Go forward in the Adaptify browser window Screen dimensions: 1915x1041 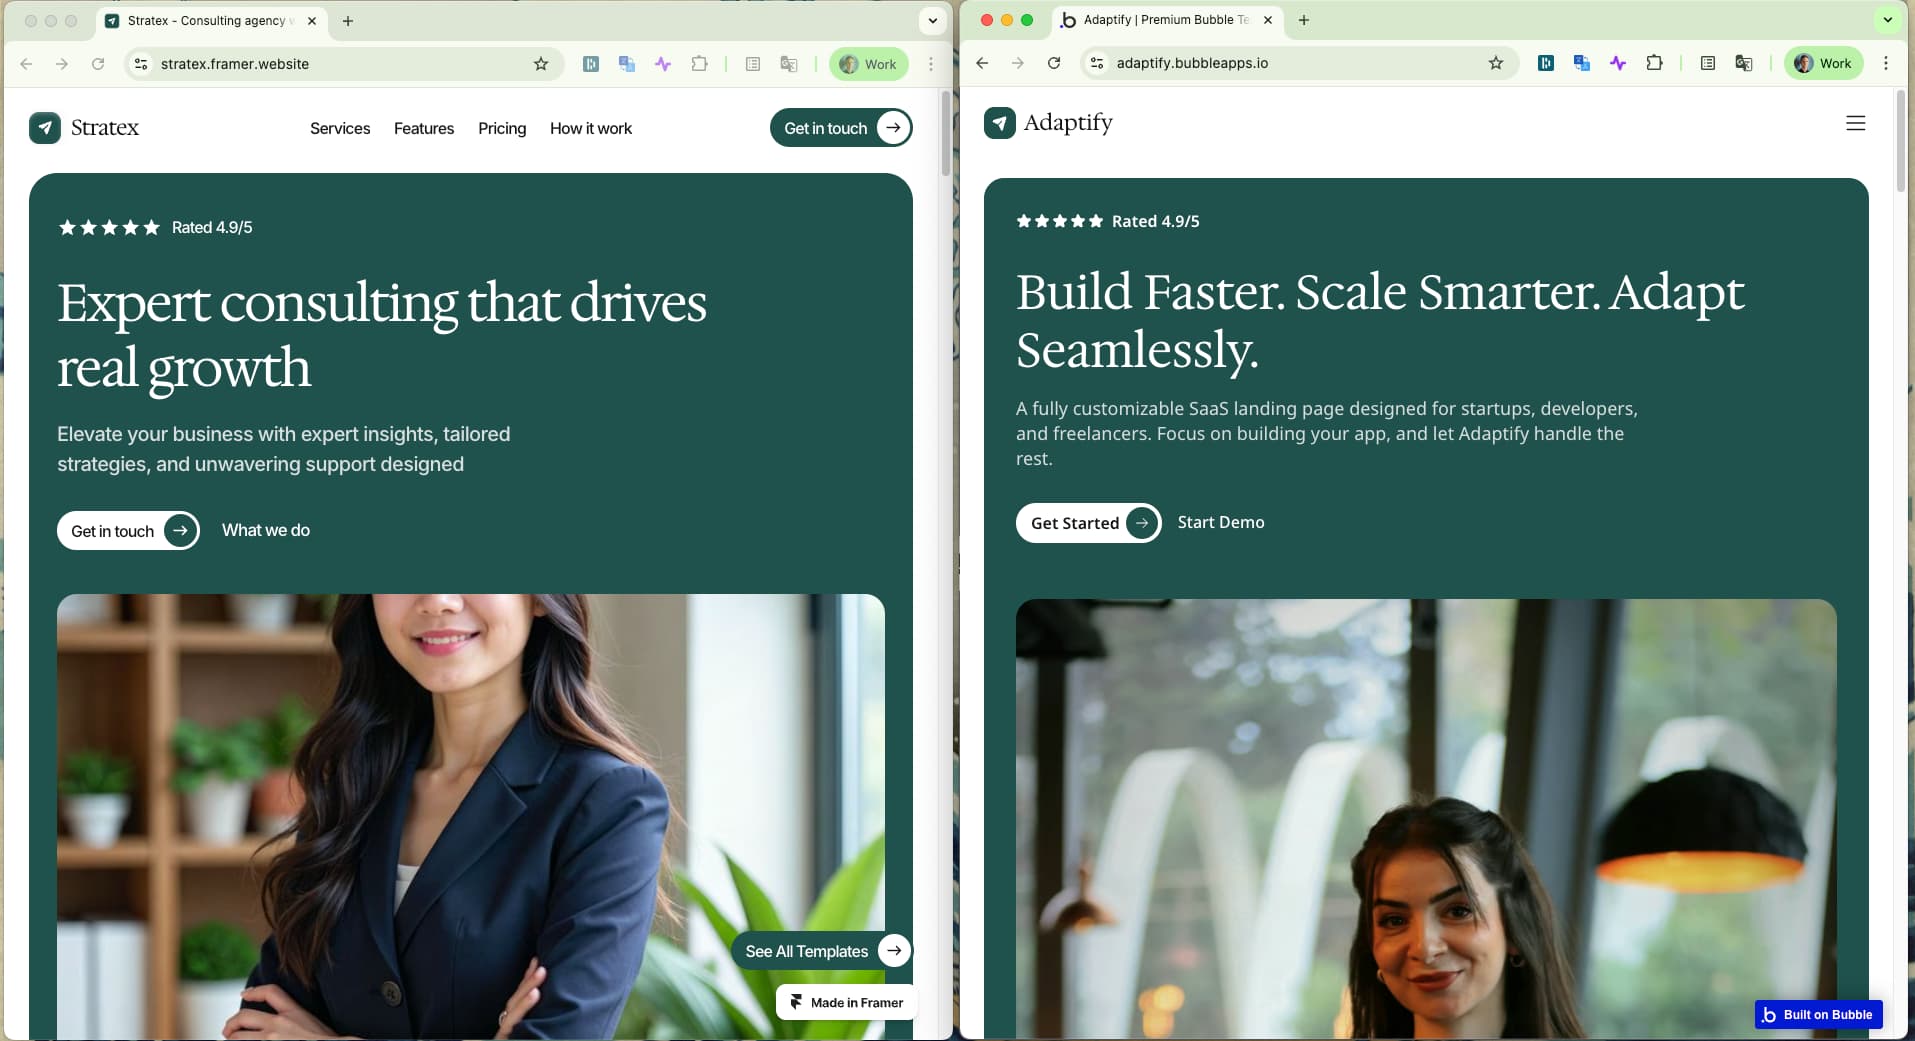(1018, 63)
